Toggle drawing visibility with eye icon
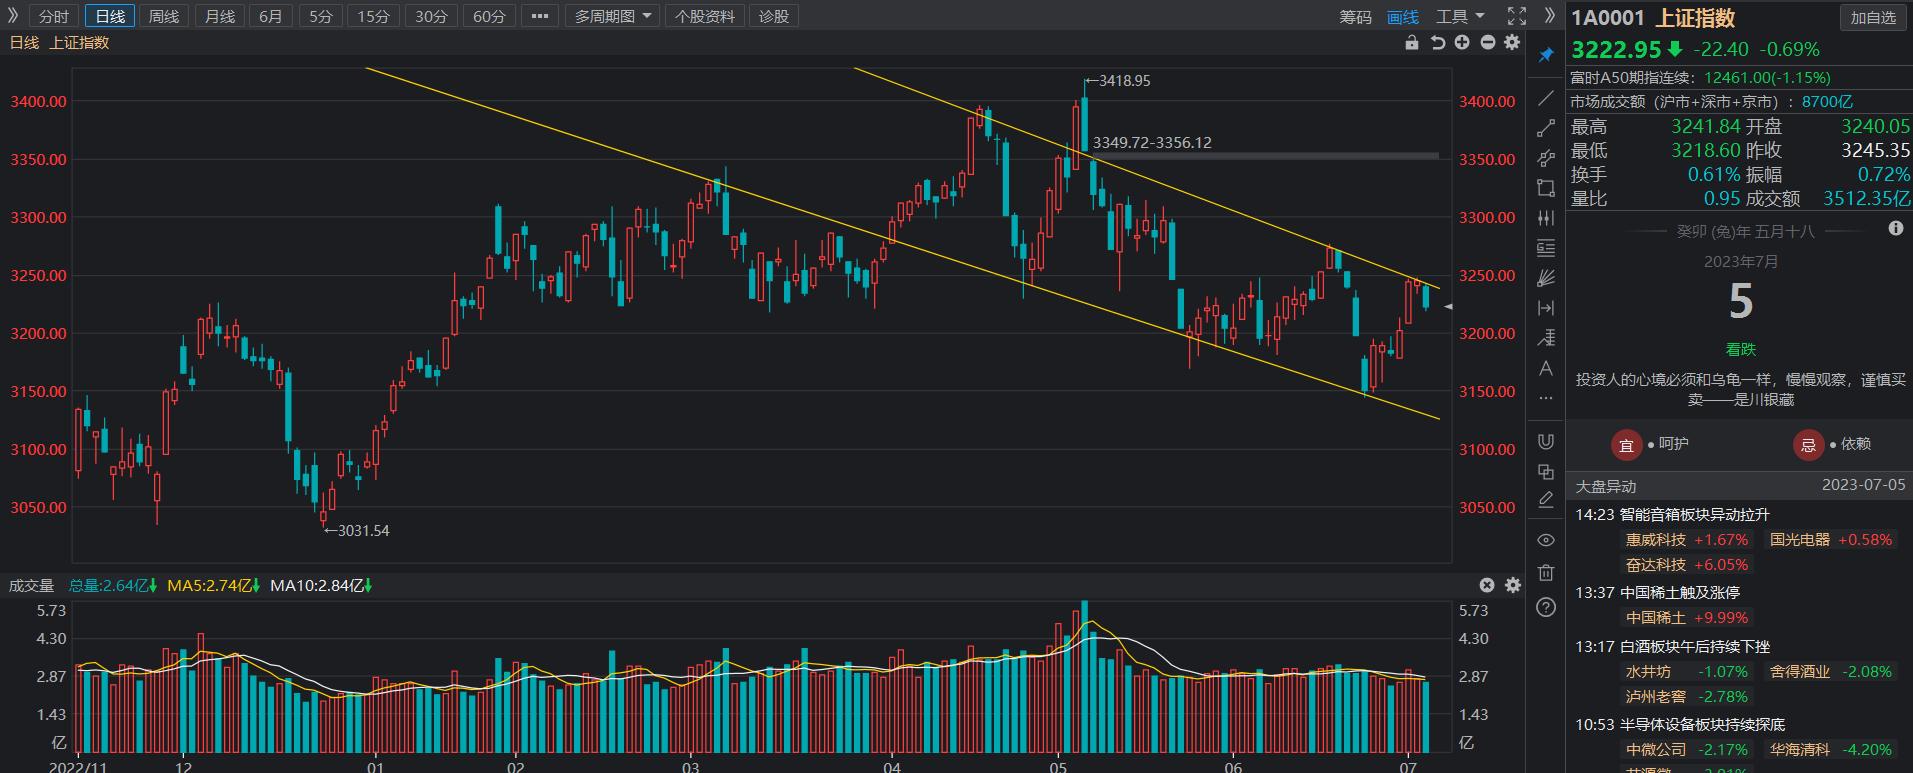The height and width of the screenshot is (773, 1913). 1546,540
